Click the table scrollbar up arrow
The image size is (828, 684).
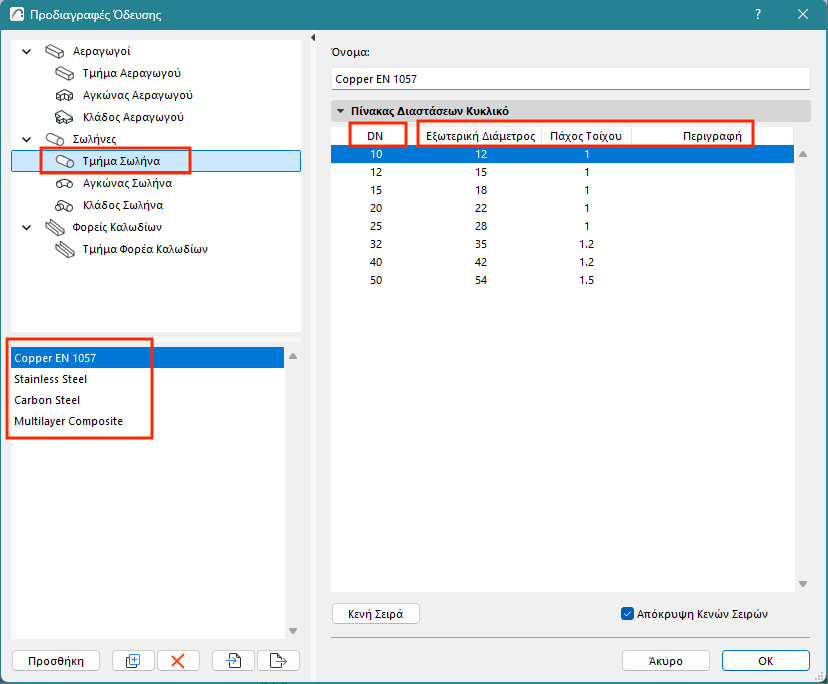(803, 154)
